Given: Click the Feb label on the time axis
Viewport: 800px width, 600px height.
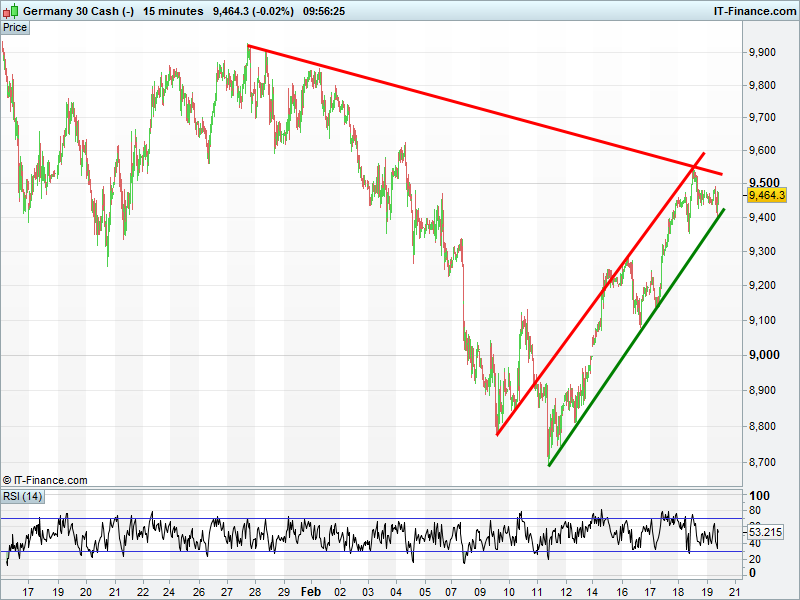Looking at the screenshot, I should point(312,591).
